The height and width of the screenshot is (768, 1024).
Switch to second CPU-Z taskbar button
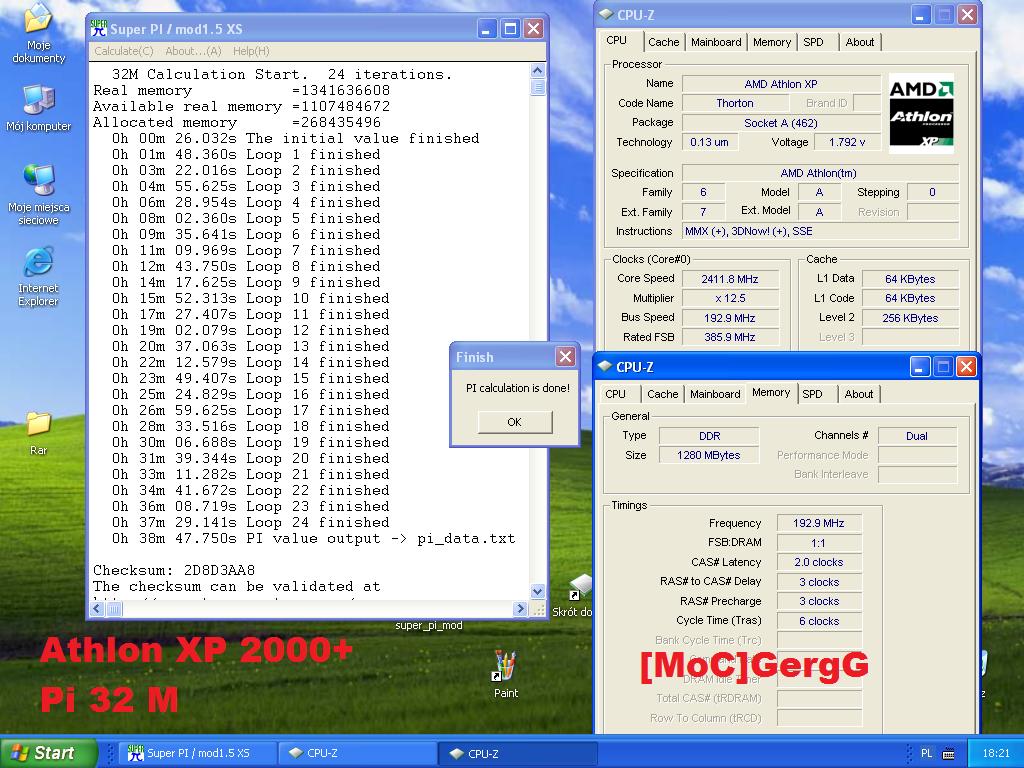pyautogui.click(x=517, y=753)
